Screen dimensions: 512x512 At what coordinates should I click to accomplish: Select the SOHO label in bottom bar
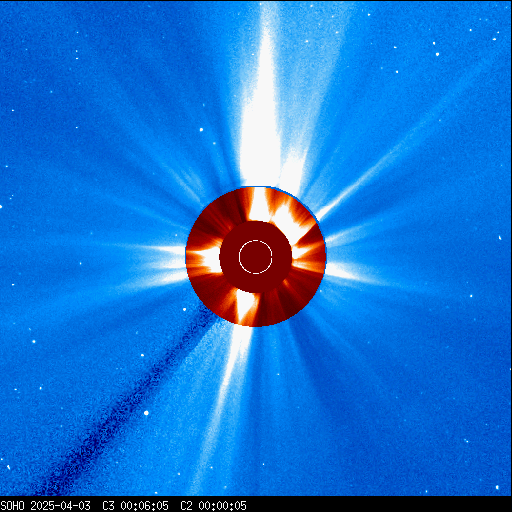(12, 506)
